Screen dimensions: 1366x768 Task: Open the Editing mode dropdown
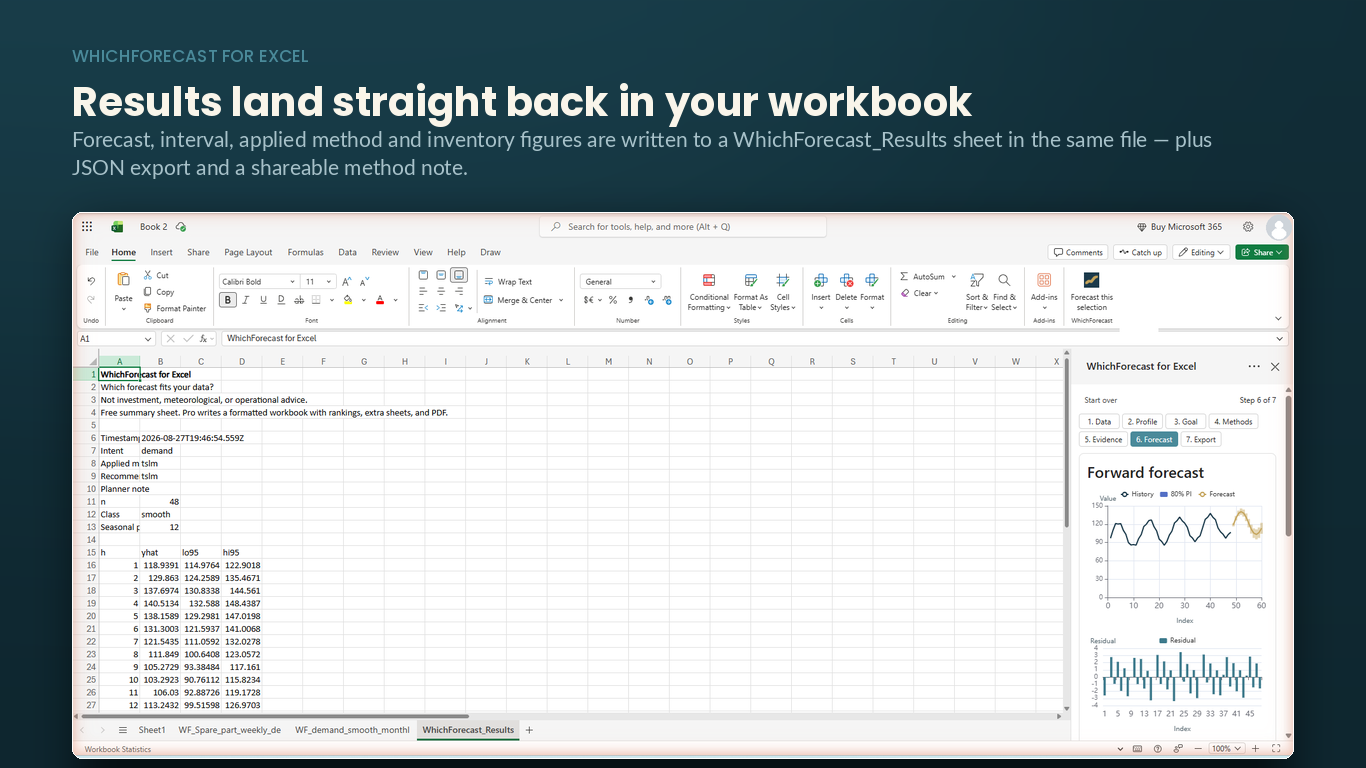1202,253
